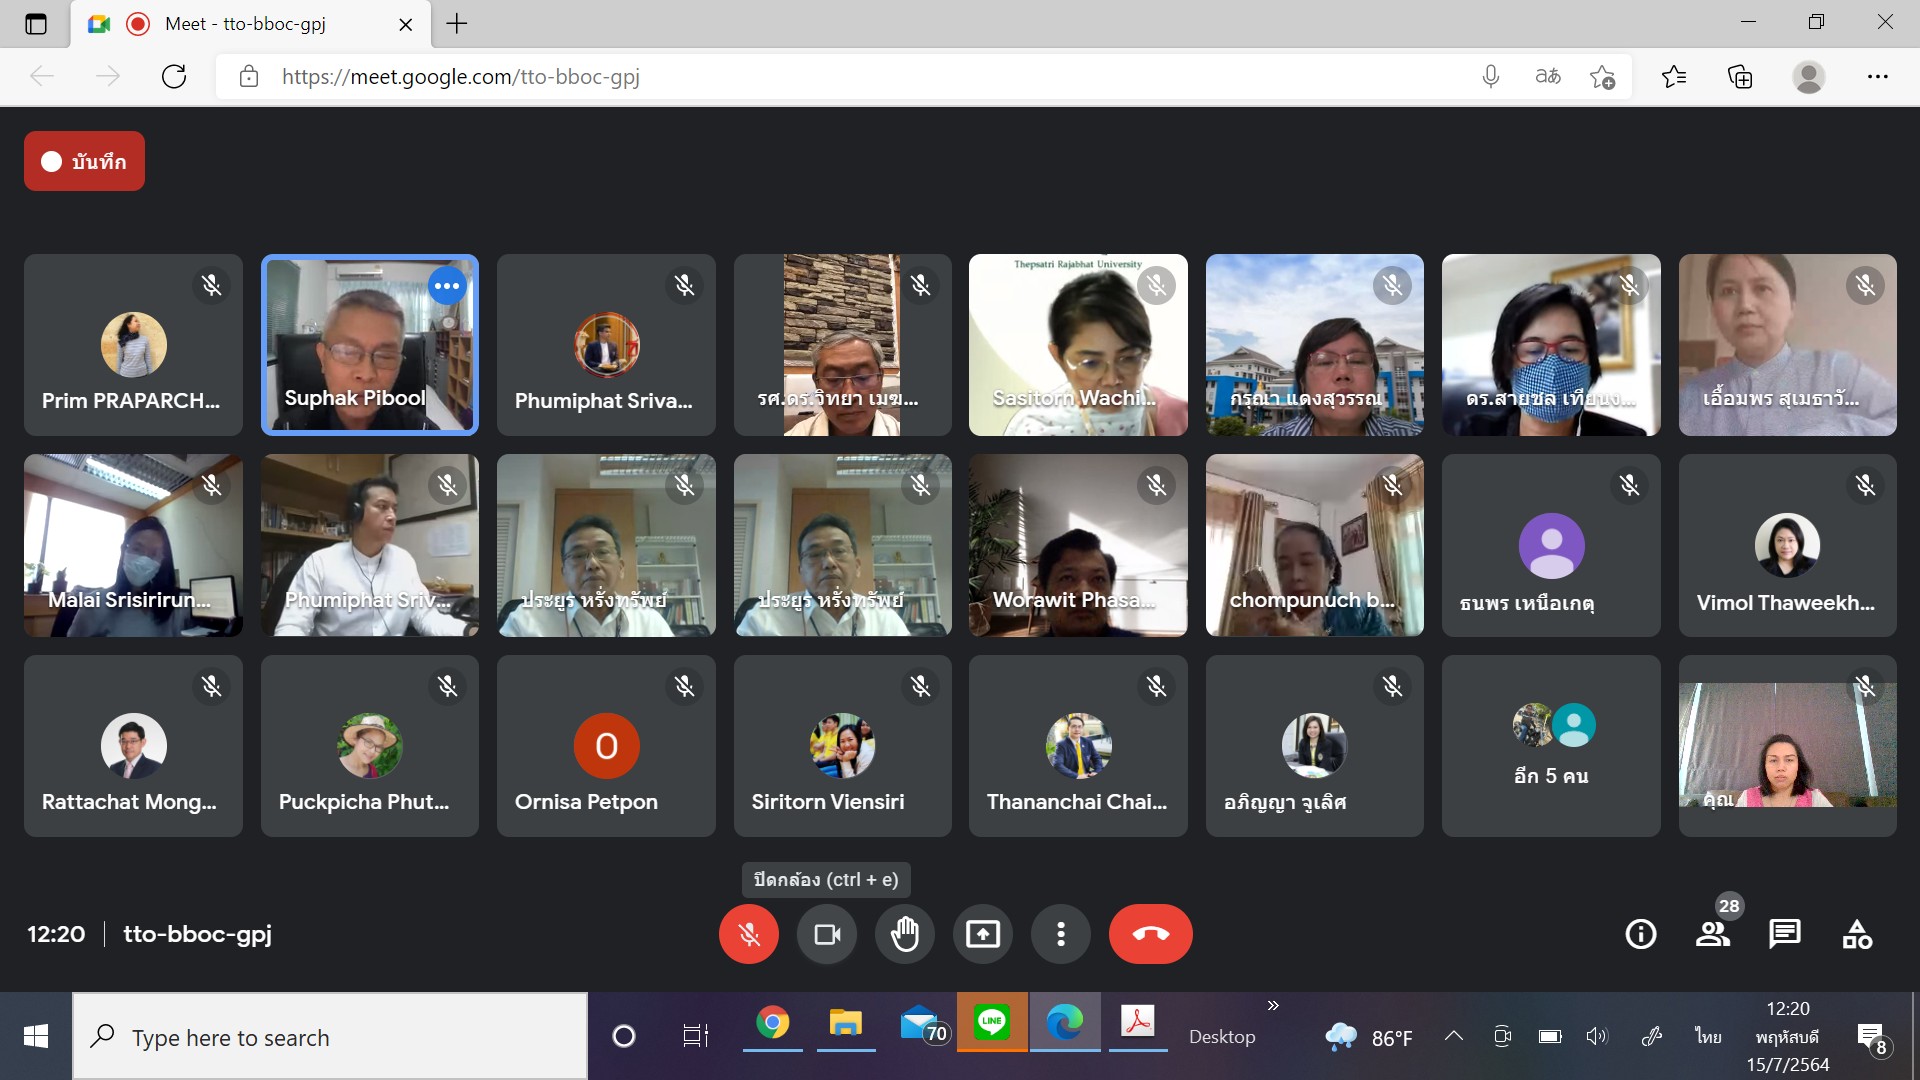
Task: Select the Meet tto-bboc-gpj browser tab
Action: pyautogui.click(x=245, y=24)
